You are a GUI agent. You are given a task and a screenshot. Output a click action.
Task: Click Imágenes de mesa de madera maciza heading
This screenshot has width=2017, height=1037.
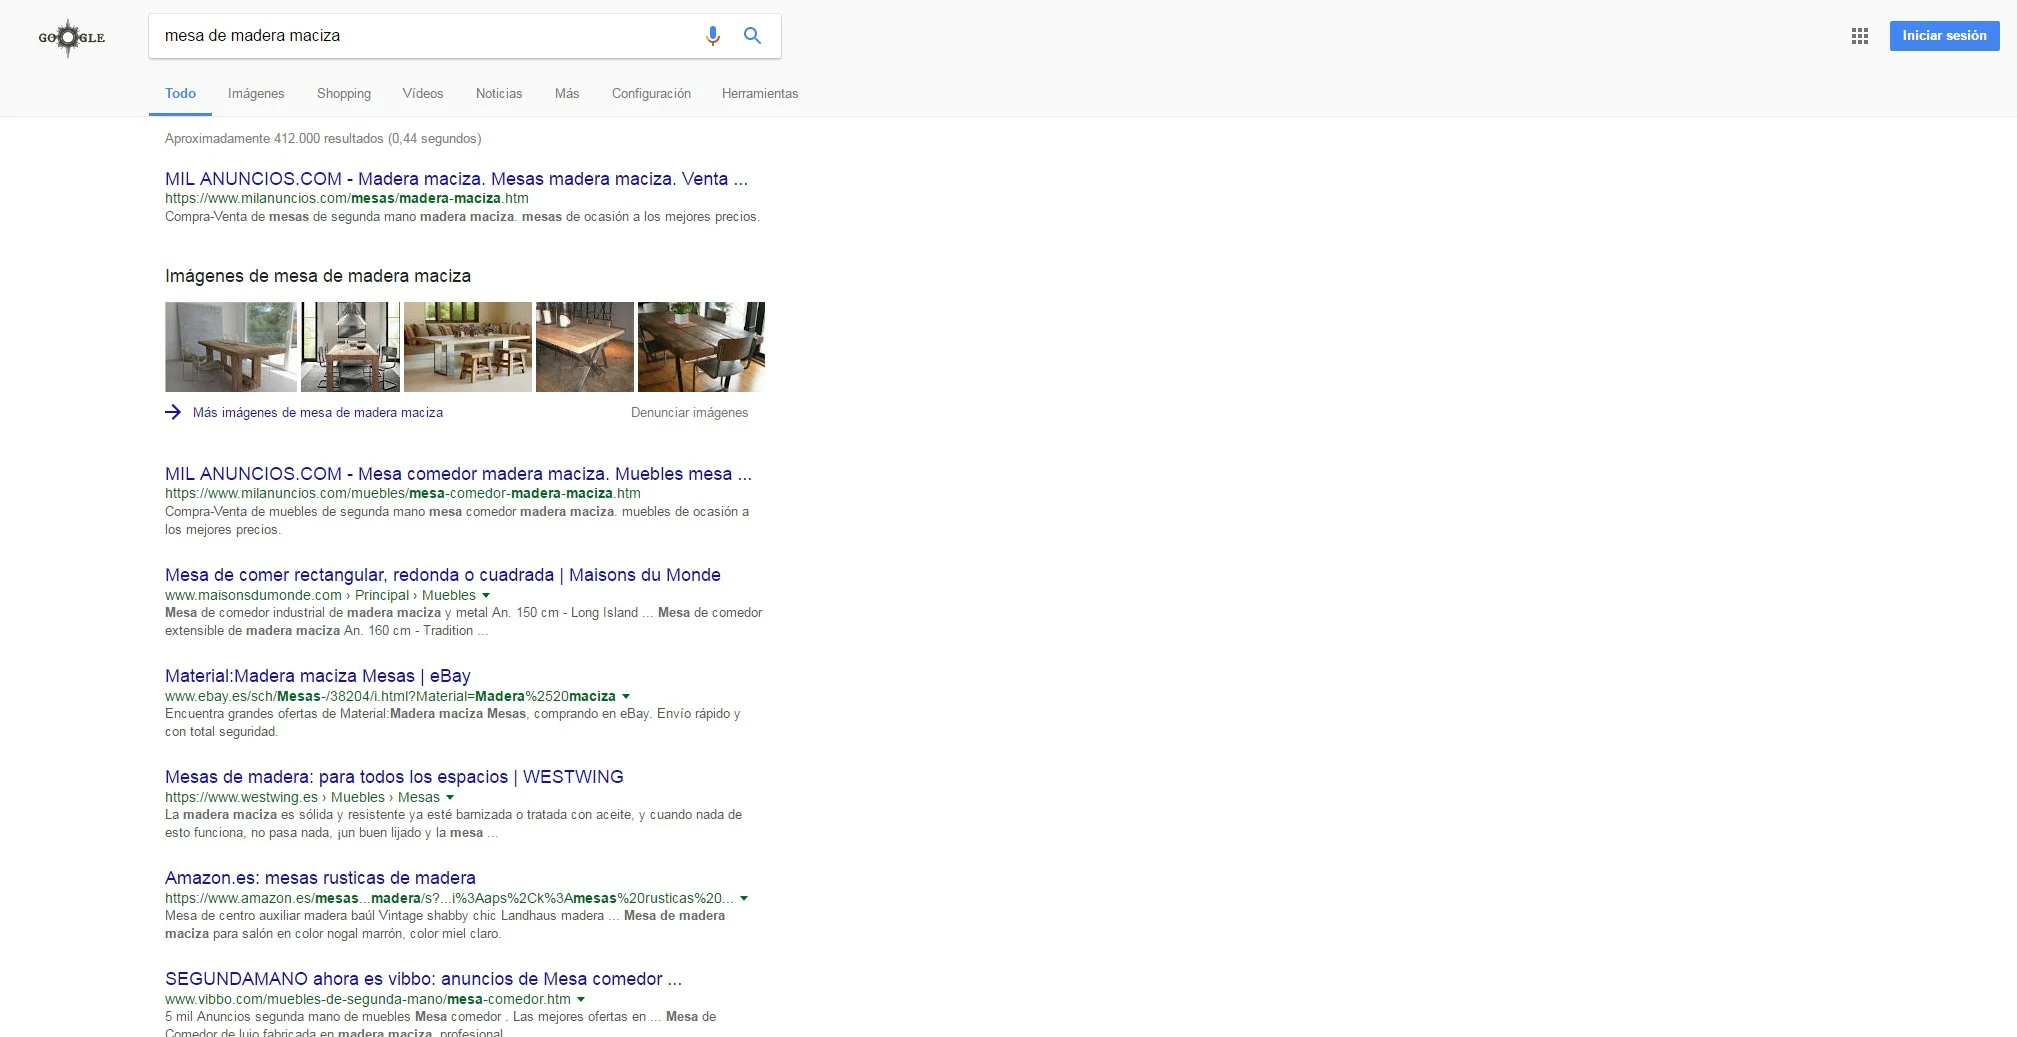[x=318, y=276]
